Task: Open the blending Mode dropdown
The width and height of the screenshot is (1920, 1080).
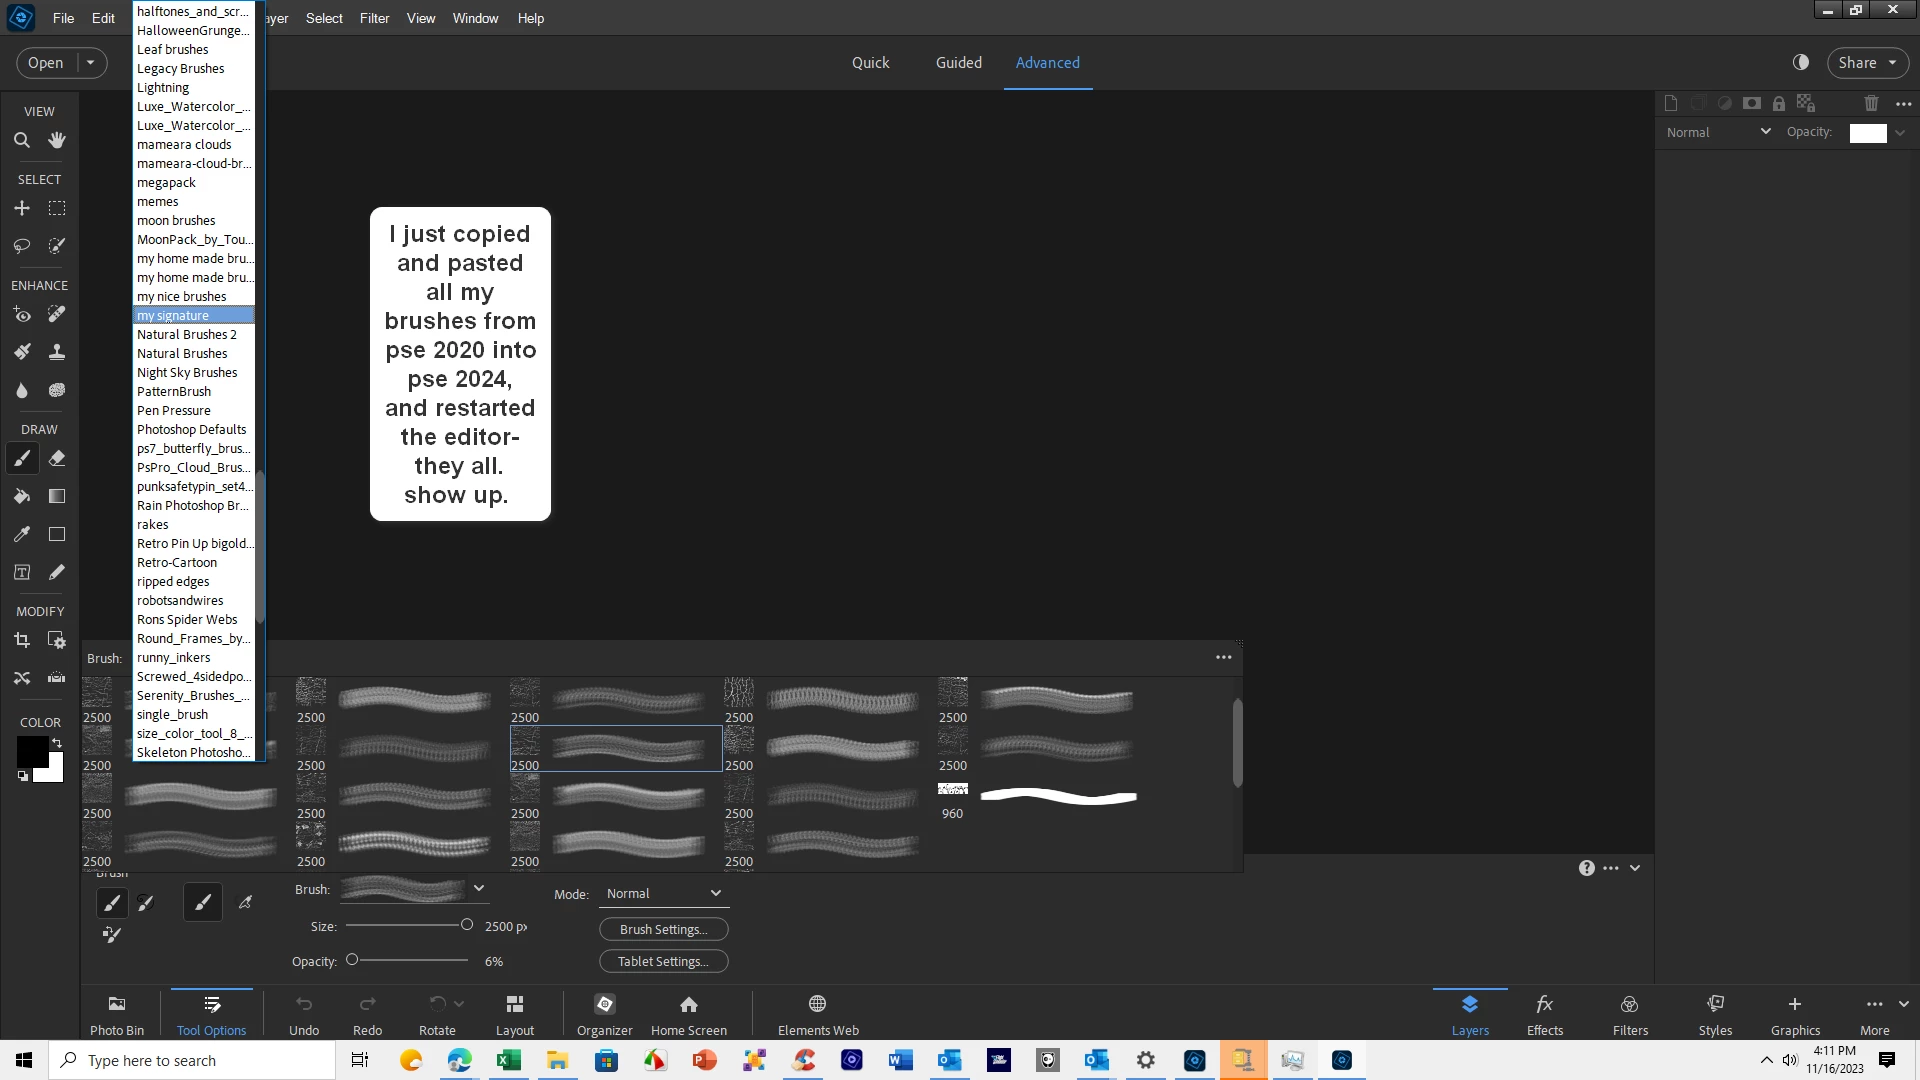Action: tap(664, 893)
